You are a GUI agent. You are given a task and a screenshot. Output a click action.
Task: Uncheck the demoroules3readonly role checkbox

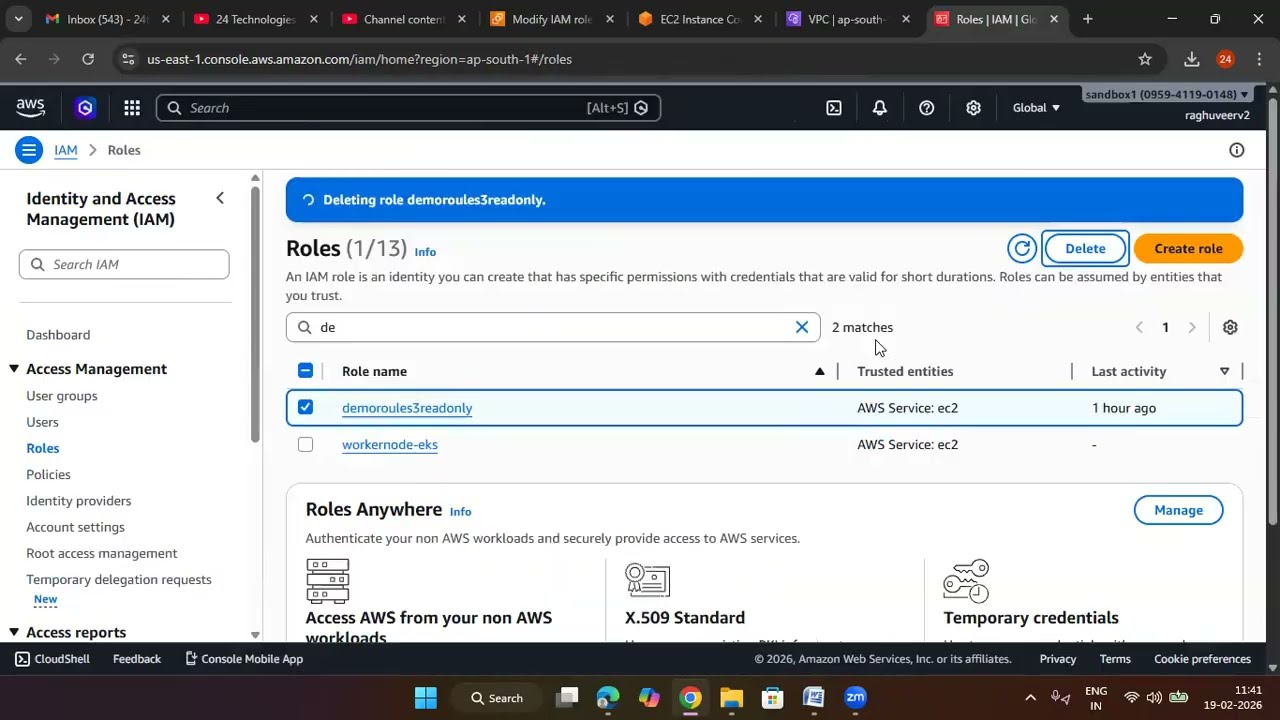coord(305,407)
